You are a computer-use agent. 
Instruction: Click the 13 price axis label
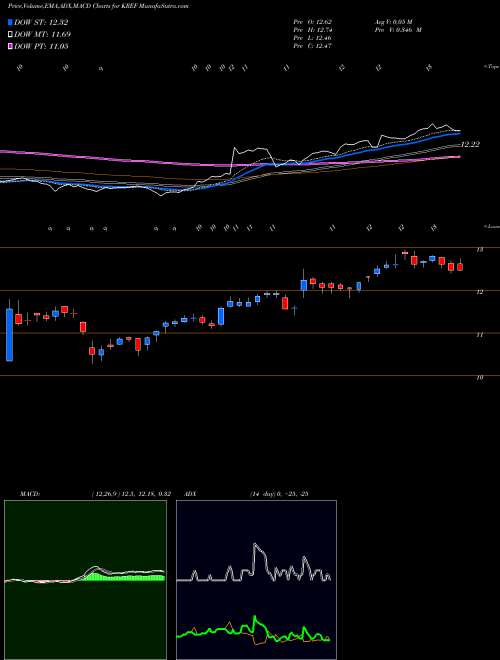(479, 250)
